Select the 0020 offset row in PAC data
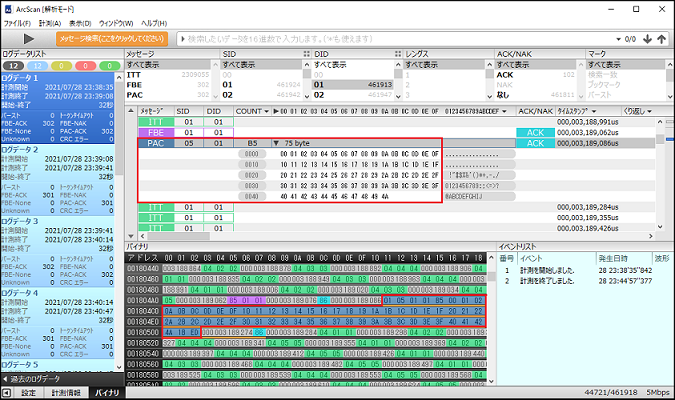The height and width of the screenshot is (400, 675). click(252, 175)
